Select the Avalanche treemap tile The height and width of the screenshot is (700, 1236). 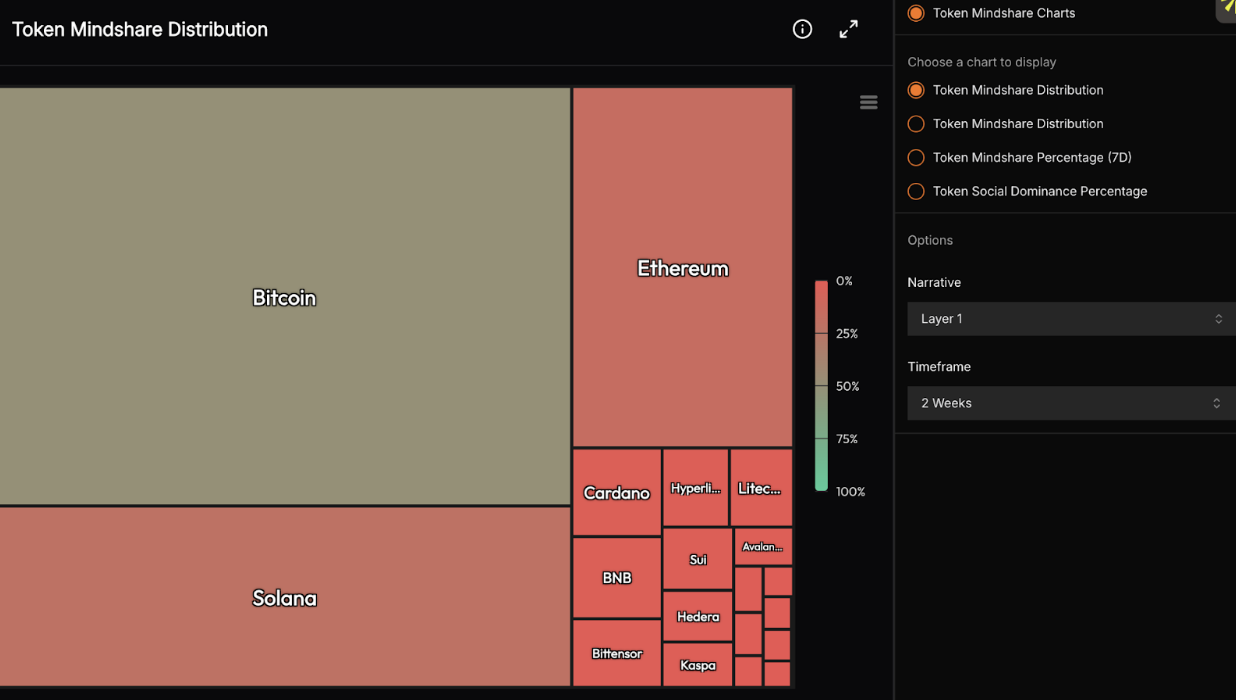click(763, 546)
